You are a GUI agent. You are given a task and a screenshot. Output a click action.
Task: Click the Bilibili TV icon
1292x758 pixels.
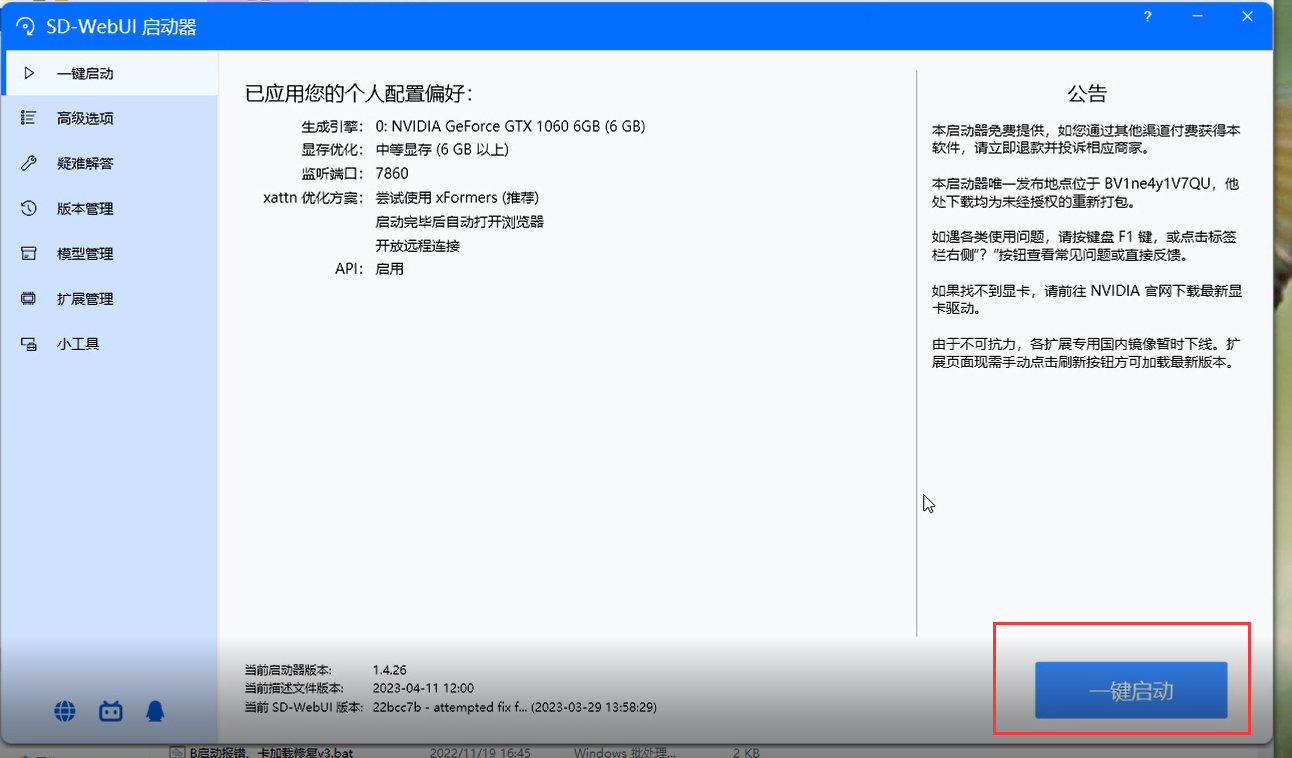pos(111,711)
